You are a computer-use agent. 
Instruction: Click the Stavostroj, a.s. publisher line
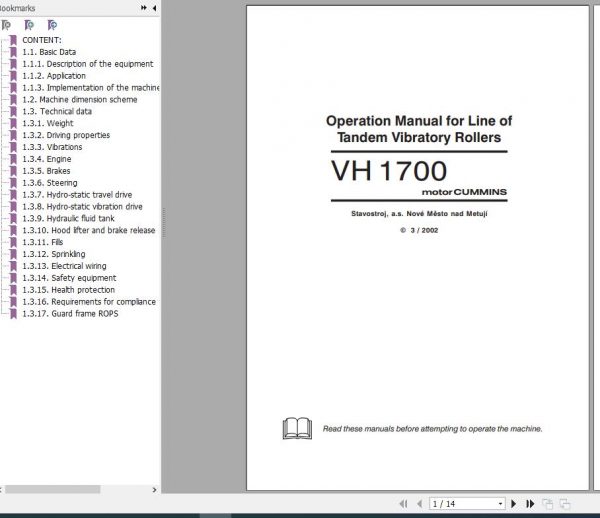point(419,213)
